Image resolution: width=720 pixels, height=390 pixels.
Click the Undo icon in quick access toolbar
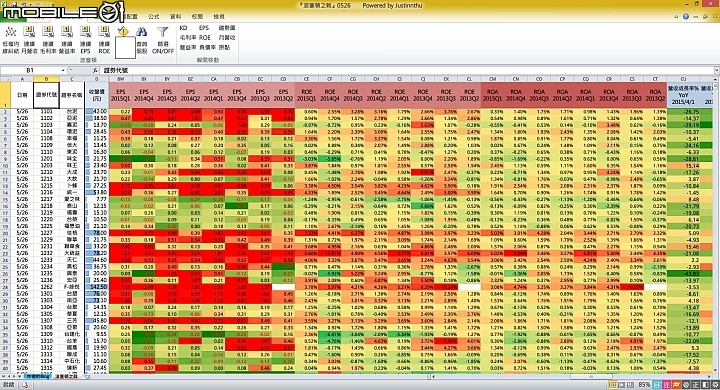(x=24, y=4)
